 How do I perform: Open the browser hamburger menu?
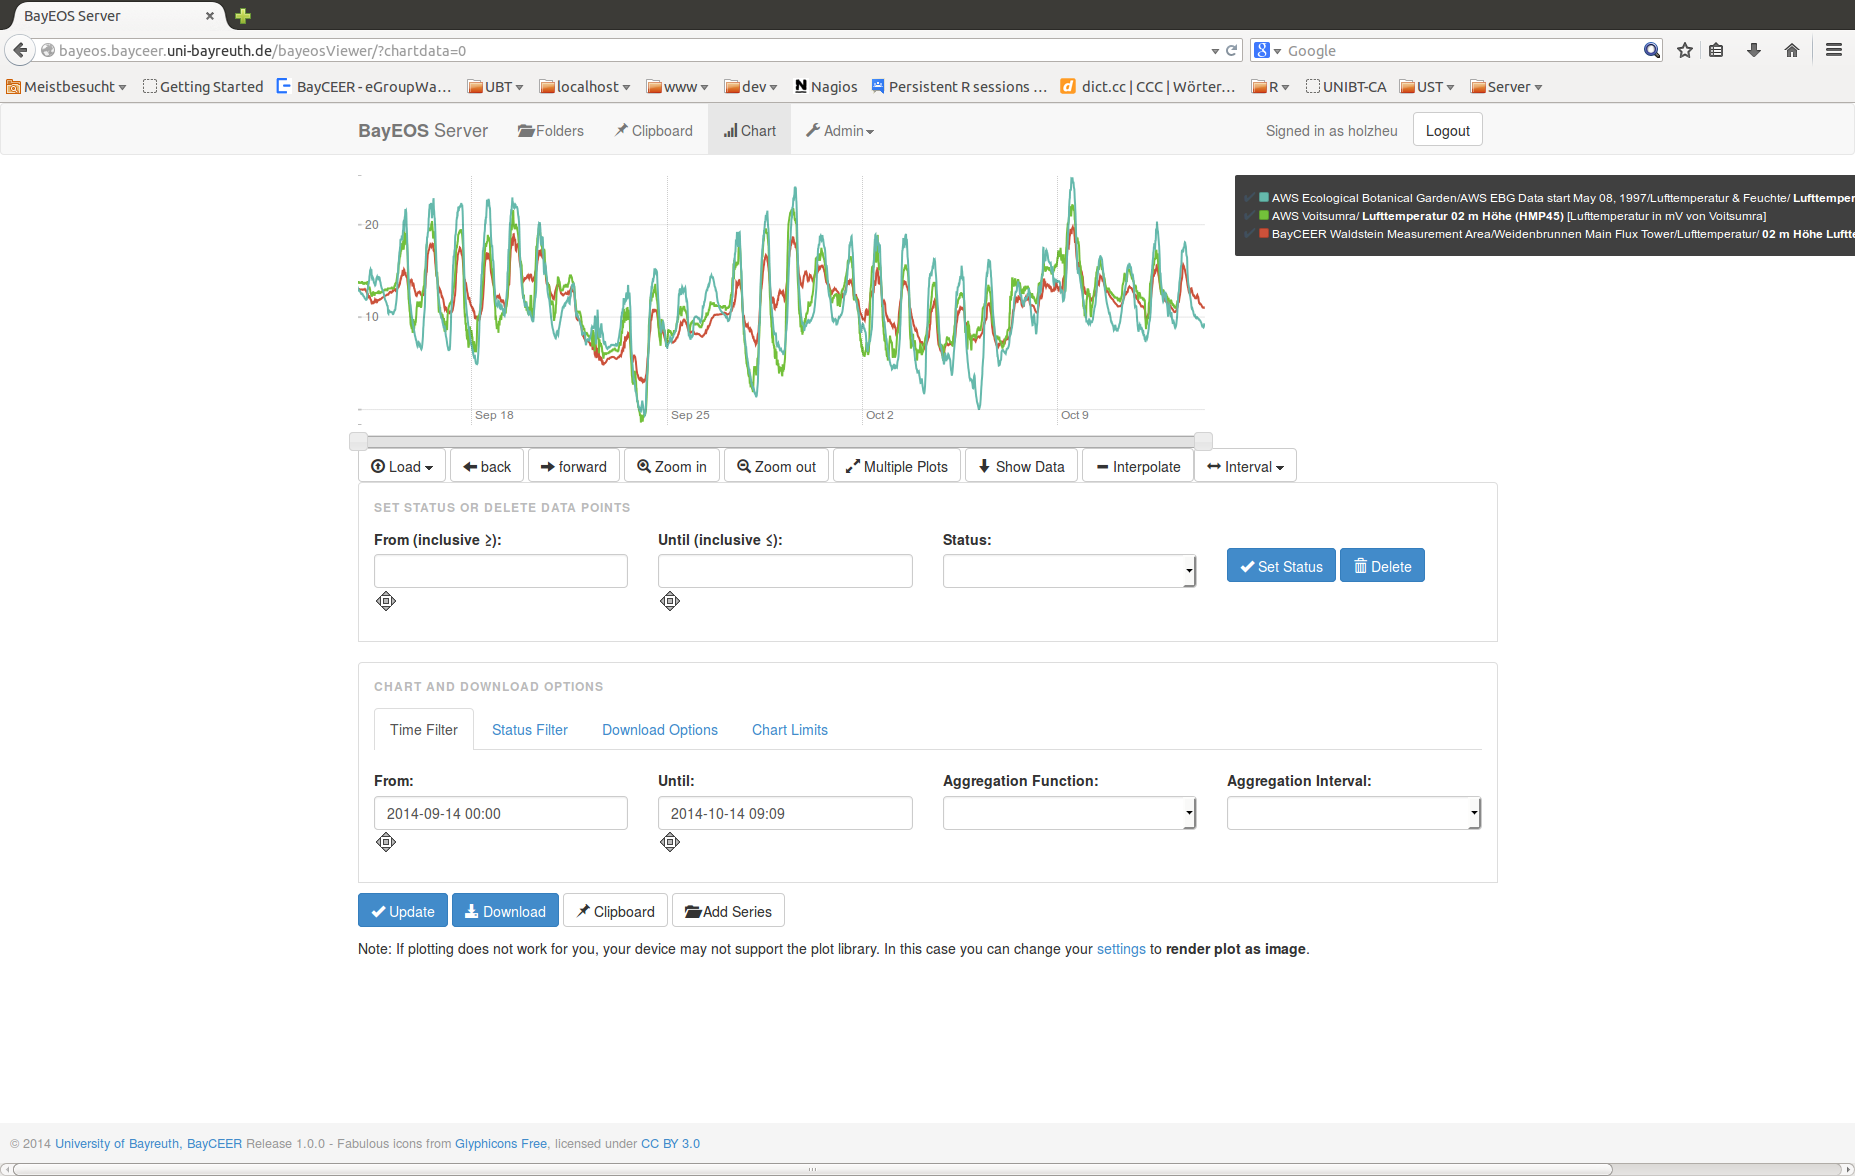tap(1834, 50)
